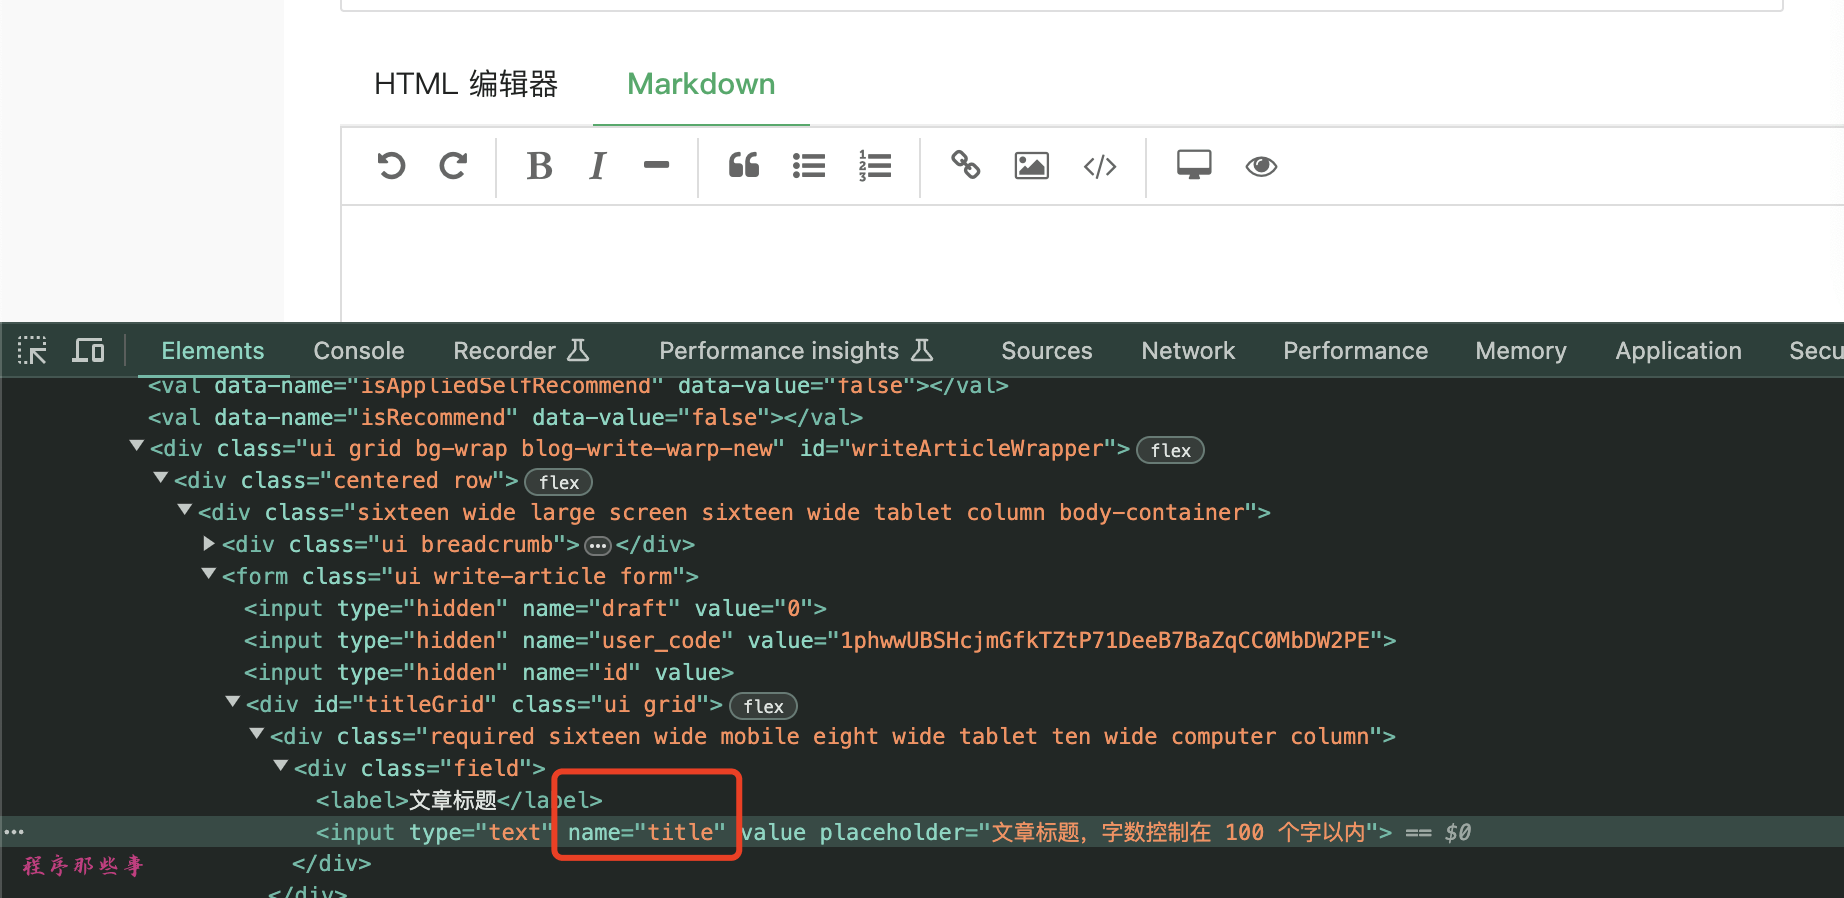Screen dimensions: 1844x898
Task: Toggle fullscreen mode with monitor icon
Action: click(1194, 166)
